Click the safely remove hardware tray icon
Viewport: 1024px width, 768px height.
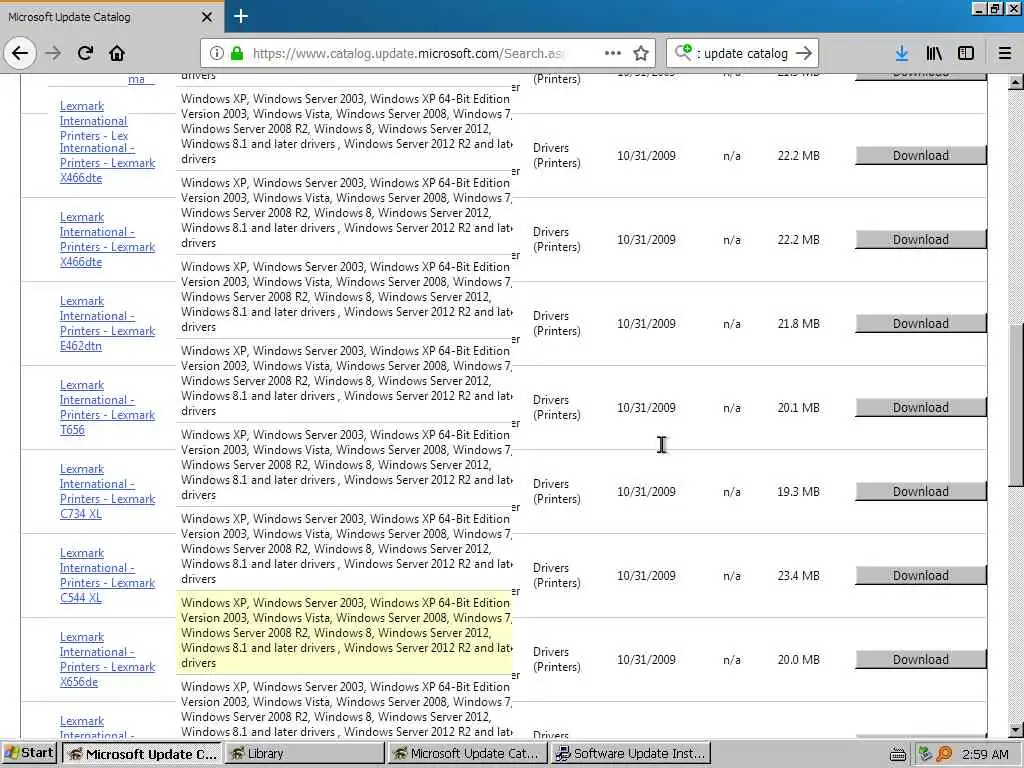pos(925,754)
